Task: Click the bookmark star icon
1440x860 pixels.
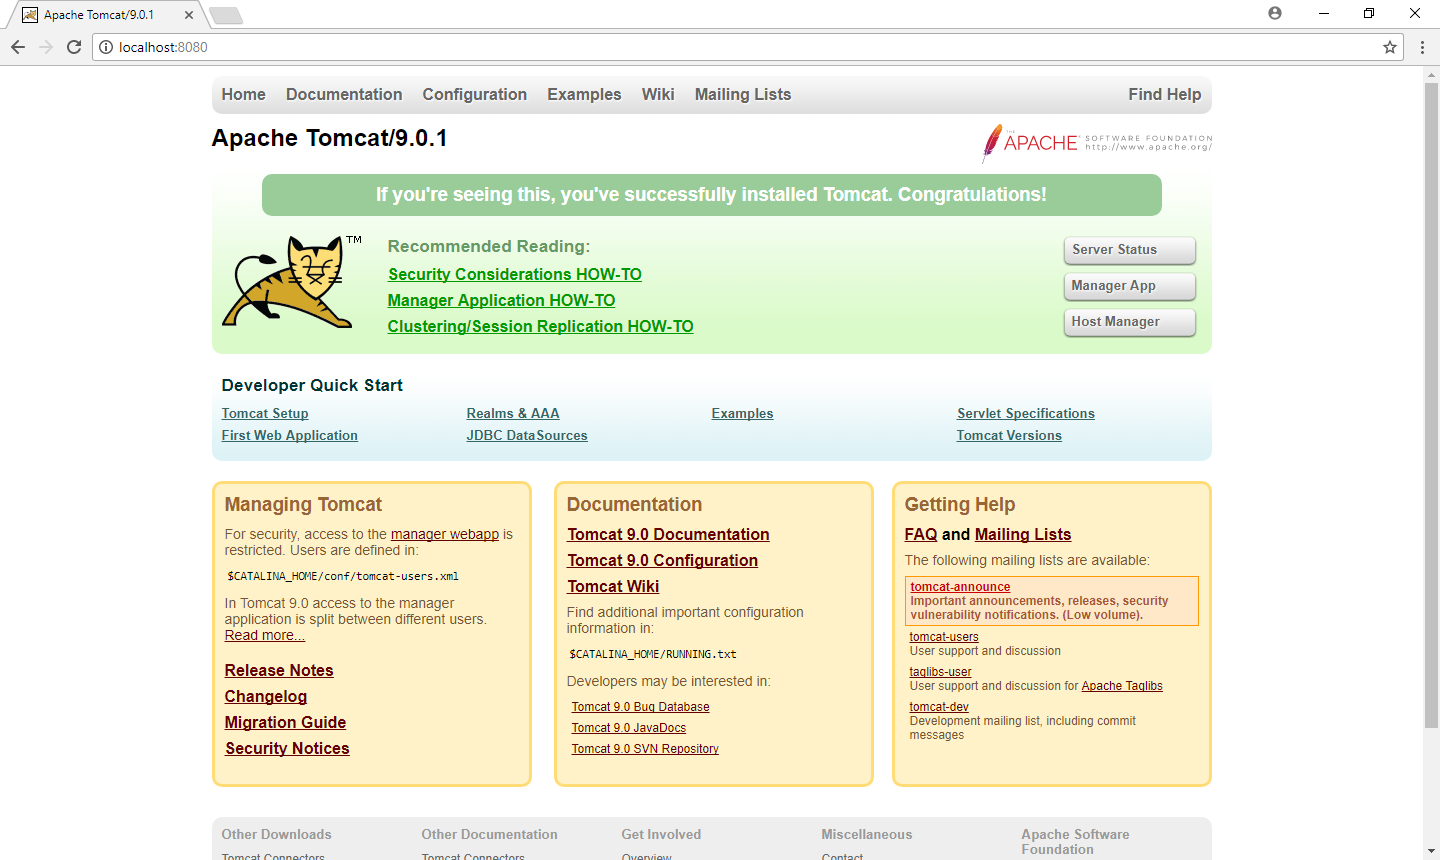Action: click(x=1388, y=46)
